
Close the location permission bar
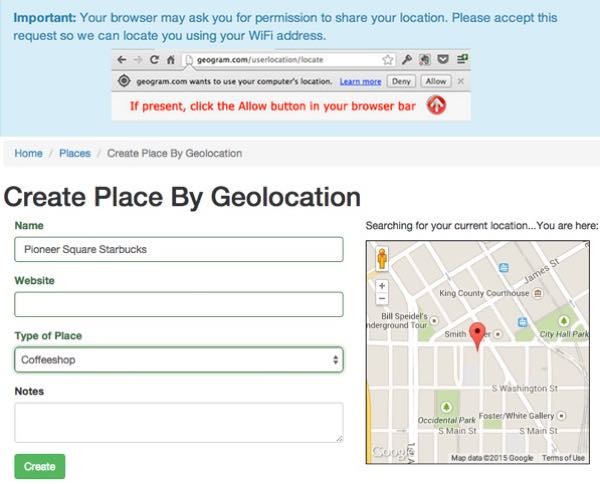pyautogui.click(x=461, y=81)
